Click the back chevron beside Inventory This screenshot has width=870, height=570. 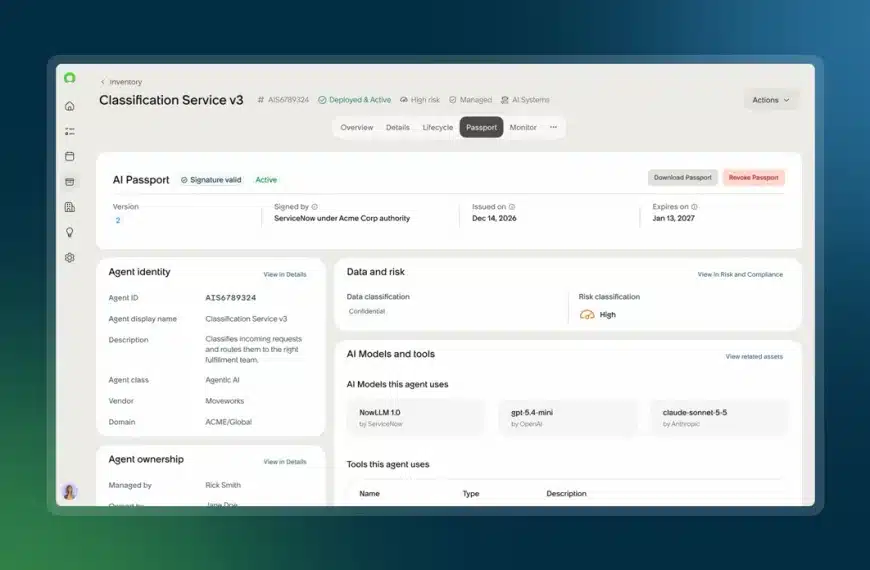point(103,82)
